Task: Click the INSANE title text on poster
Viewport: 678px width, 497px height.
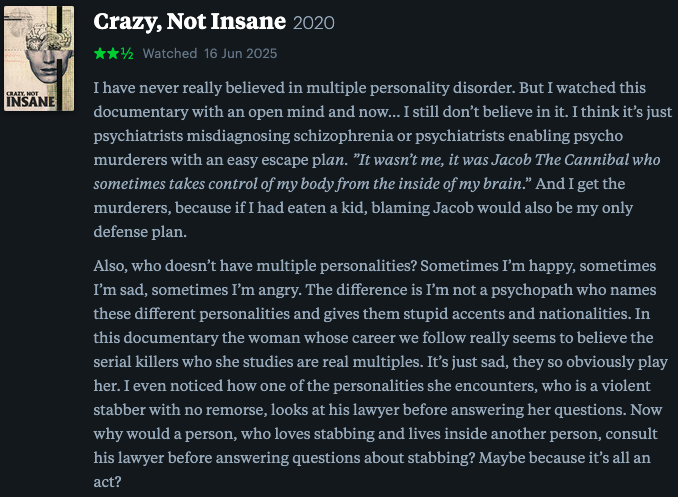Action: [31, 102]
